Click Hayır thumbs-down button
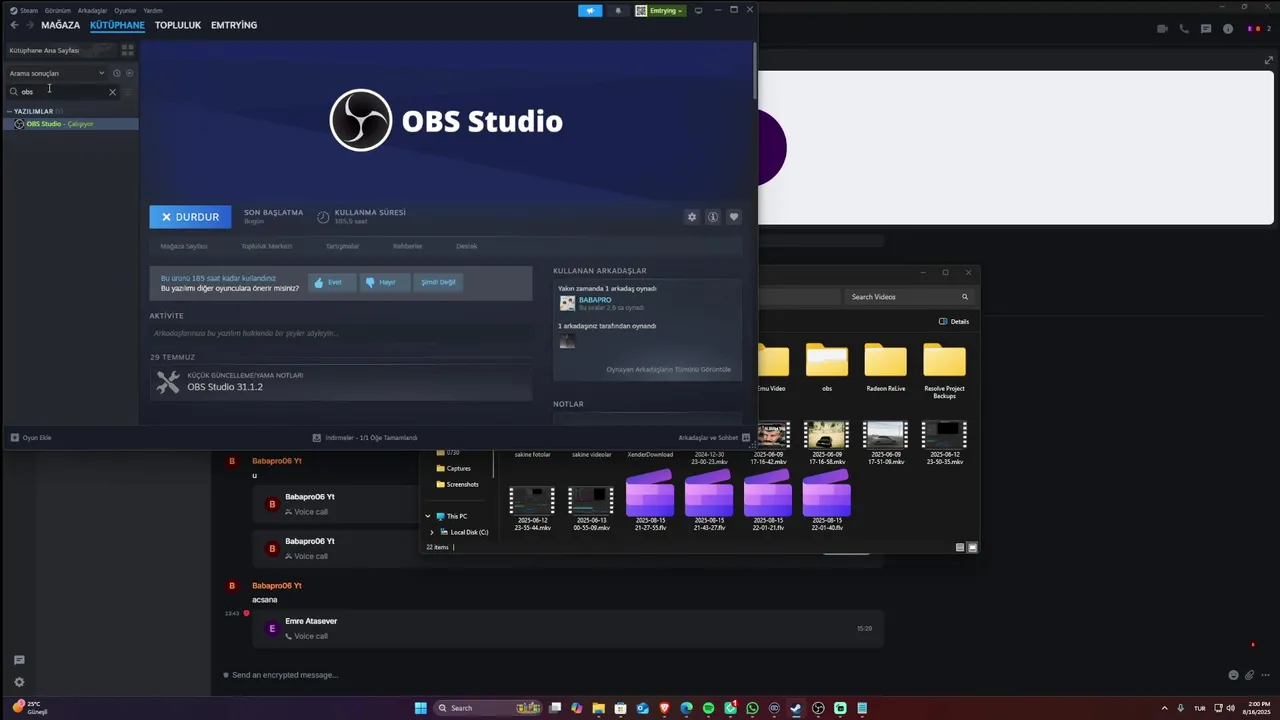This screenshot has width=1280, height=720. click(x=383, y=282)
